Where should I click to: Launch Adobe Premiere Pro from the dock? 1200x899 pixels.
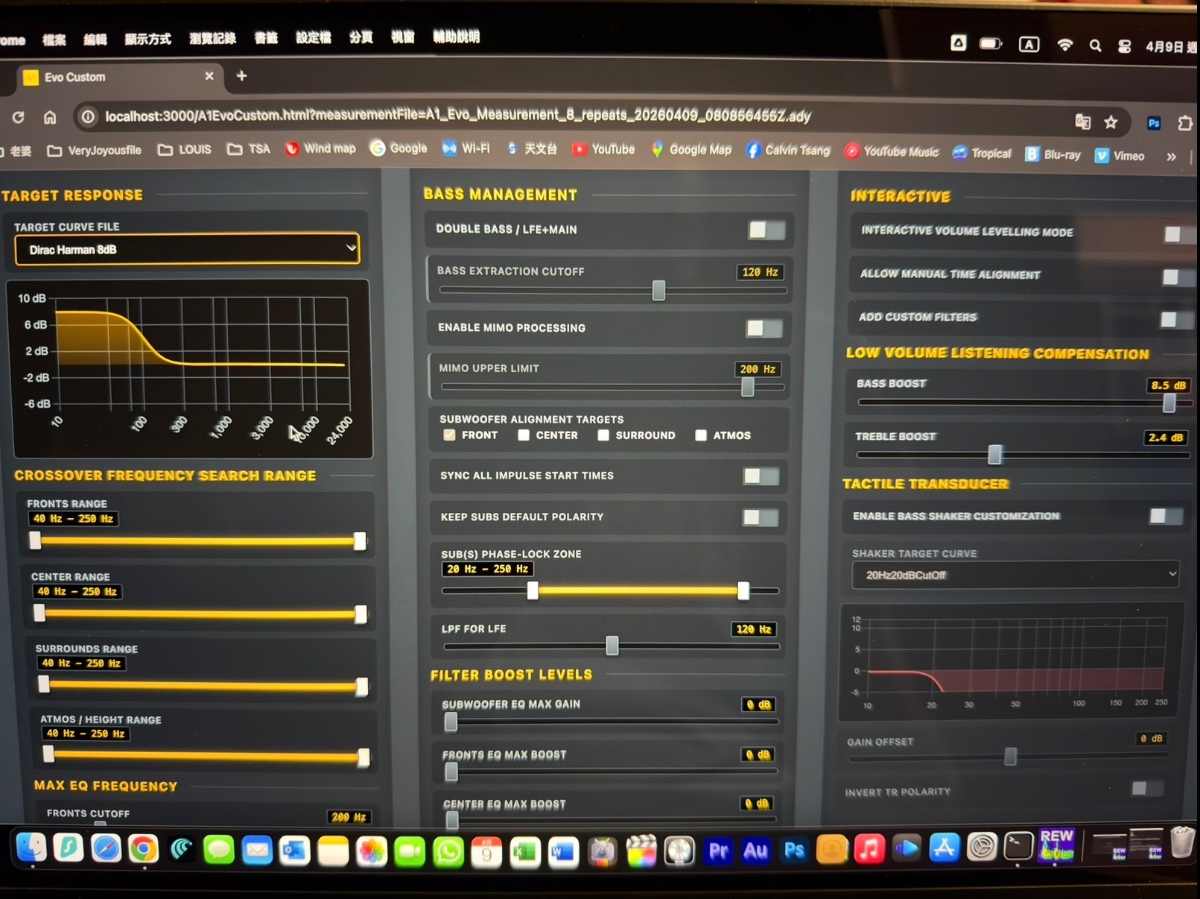click(717, 850)
